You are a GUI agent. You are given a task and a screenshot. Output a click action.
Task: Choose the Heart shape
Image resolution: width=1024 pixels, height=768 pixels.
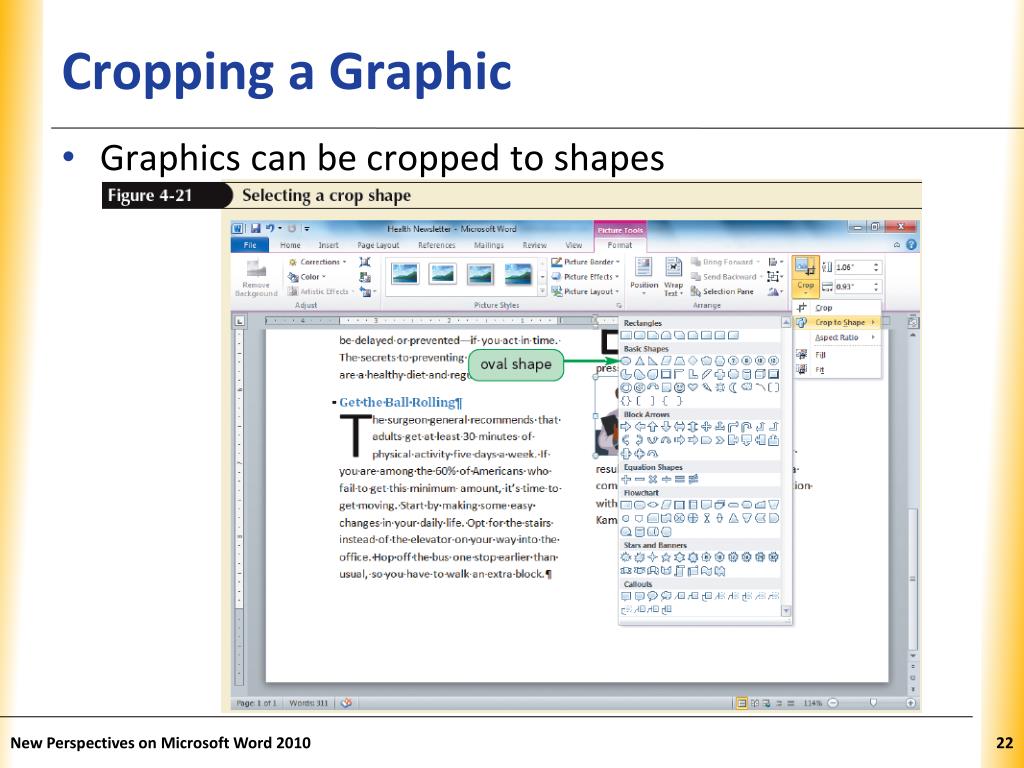tap(693, 387)
